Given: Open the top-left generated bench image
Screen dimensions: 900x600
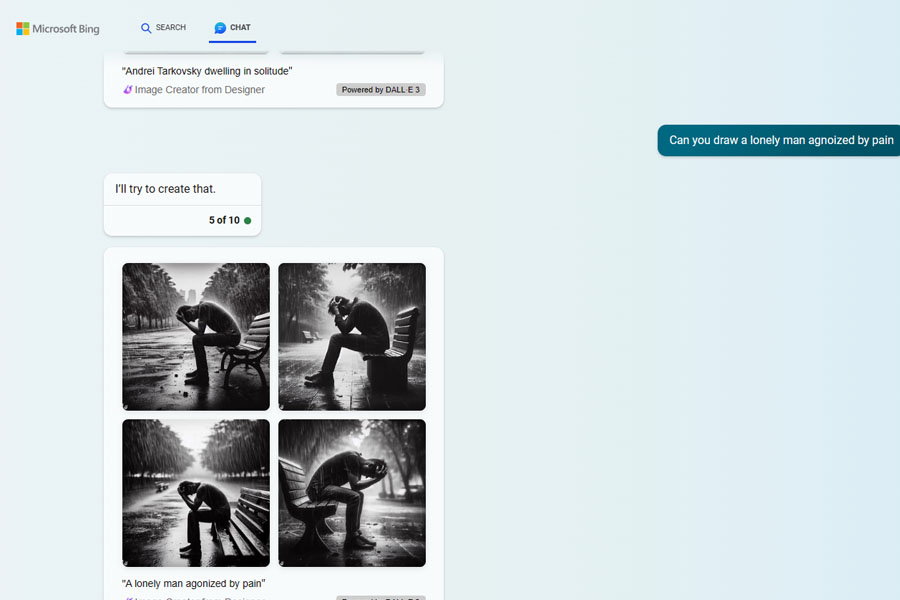Looking at the screenshot, I should (196, 336).
